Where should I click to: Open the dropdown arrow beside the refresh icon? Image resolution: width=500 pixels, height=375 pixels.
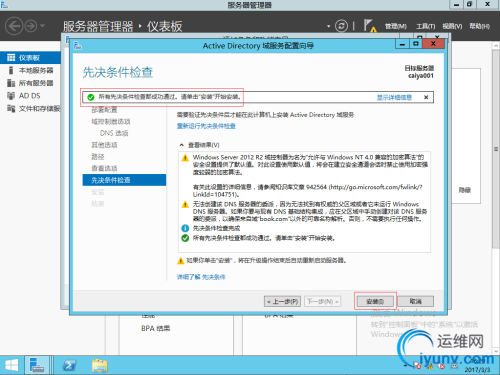(328, 26)
